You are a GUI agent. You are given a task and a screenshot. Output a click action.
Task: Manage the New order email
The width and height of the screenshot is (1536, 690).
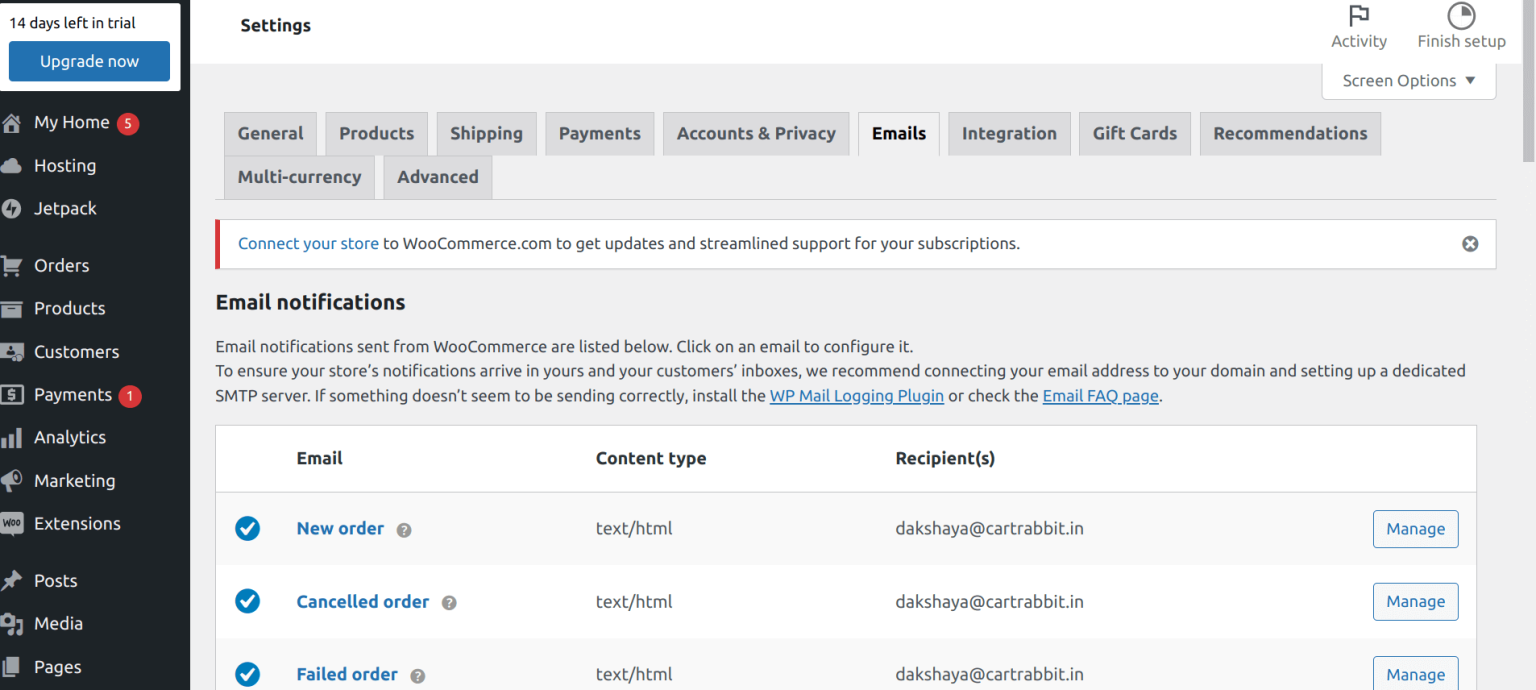pyautogui.click(x=1415, y=529)
